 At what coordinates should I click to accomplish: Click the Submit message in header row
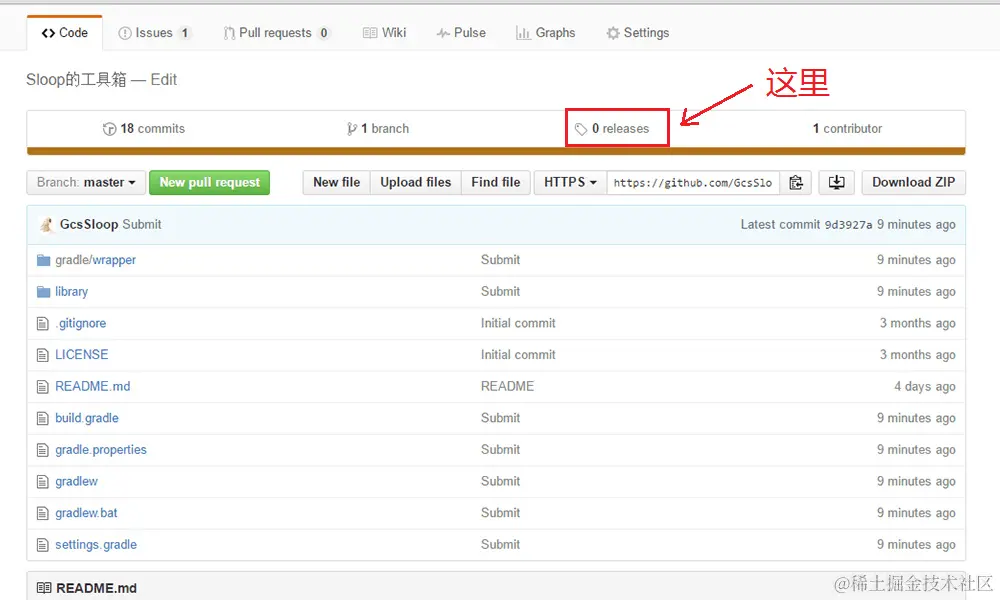pyautogui.click(x=142, y=224)
